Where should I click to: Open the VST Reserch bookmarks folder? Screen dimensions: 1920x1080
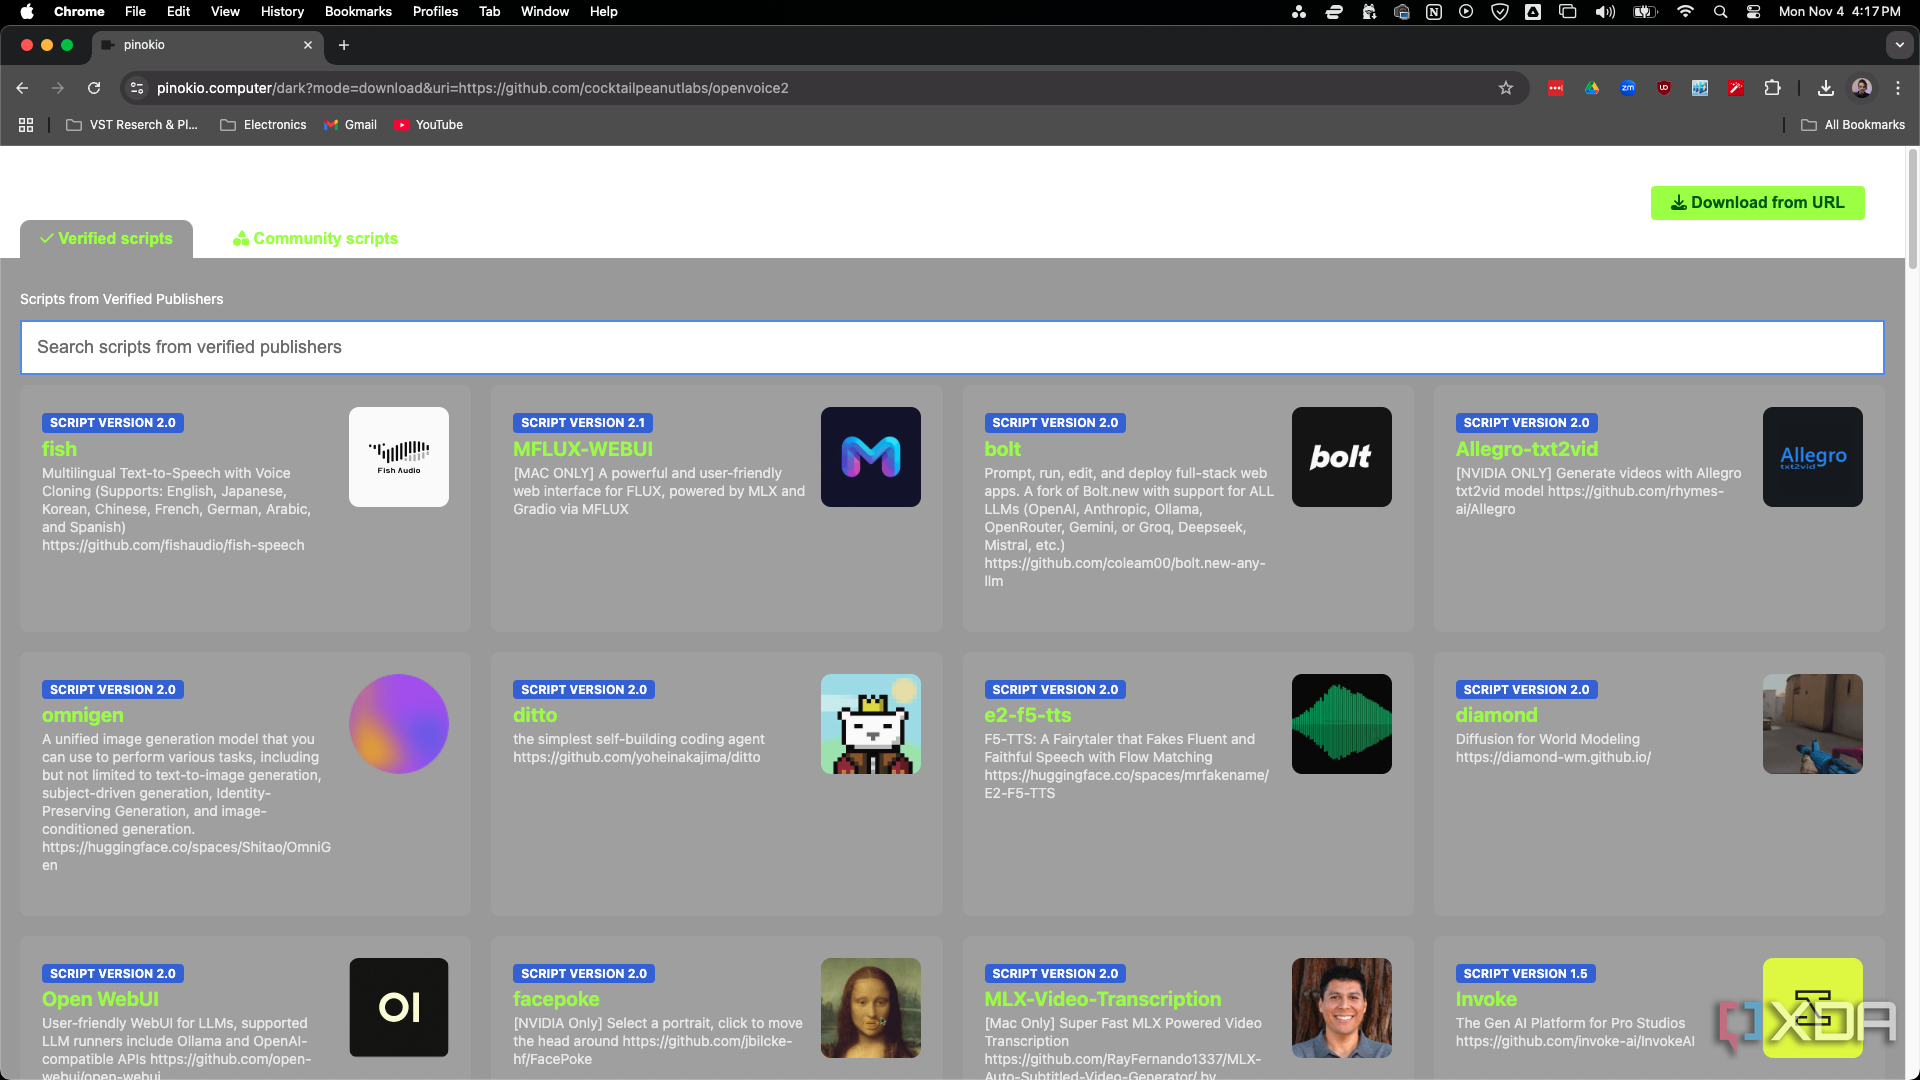coord(132,125)
